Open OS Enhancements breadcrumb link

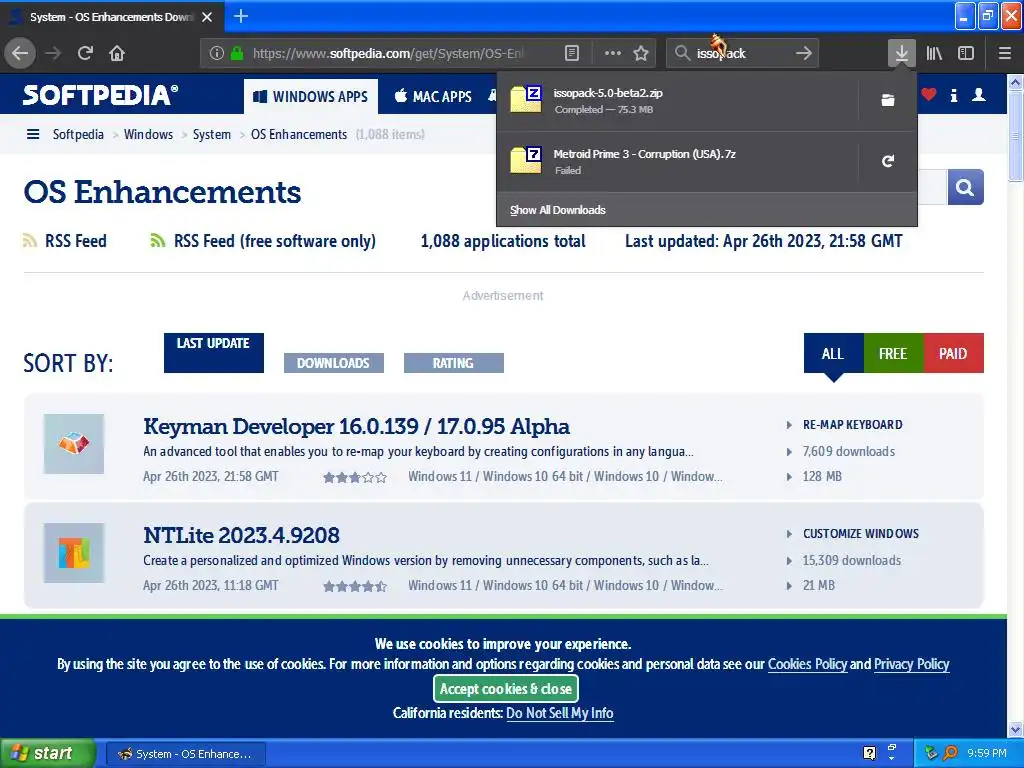pos(299,135)
